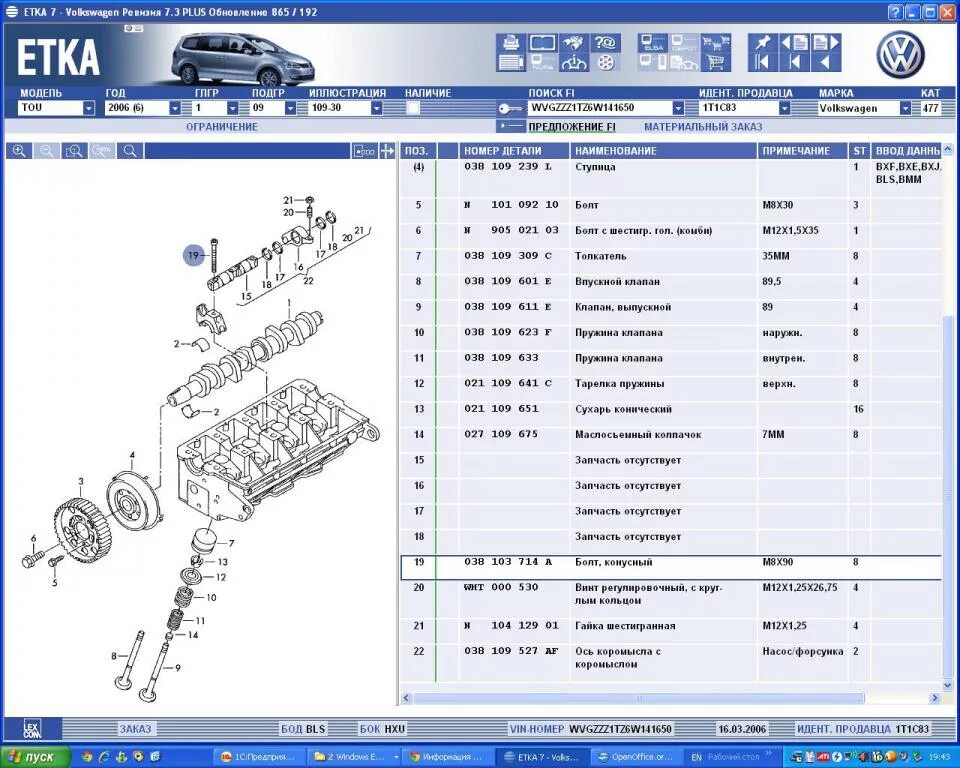This screenshot has height=768, width=960.
Task: Click the ELSA workstation icon
Action: 653,43
